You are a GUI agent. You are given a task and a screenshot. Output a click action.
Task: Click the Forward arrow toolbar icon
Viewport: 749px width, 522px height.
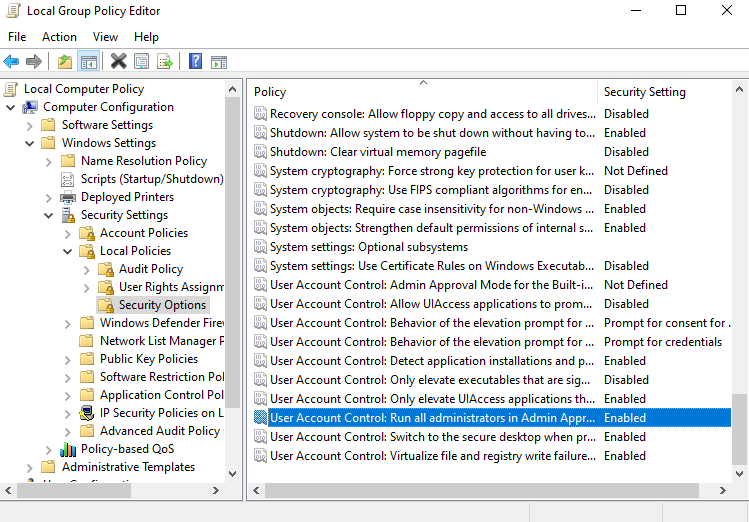pyautogui.click(x=33, y=62)
